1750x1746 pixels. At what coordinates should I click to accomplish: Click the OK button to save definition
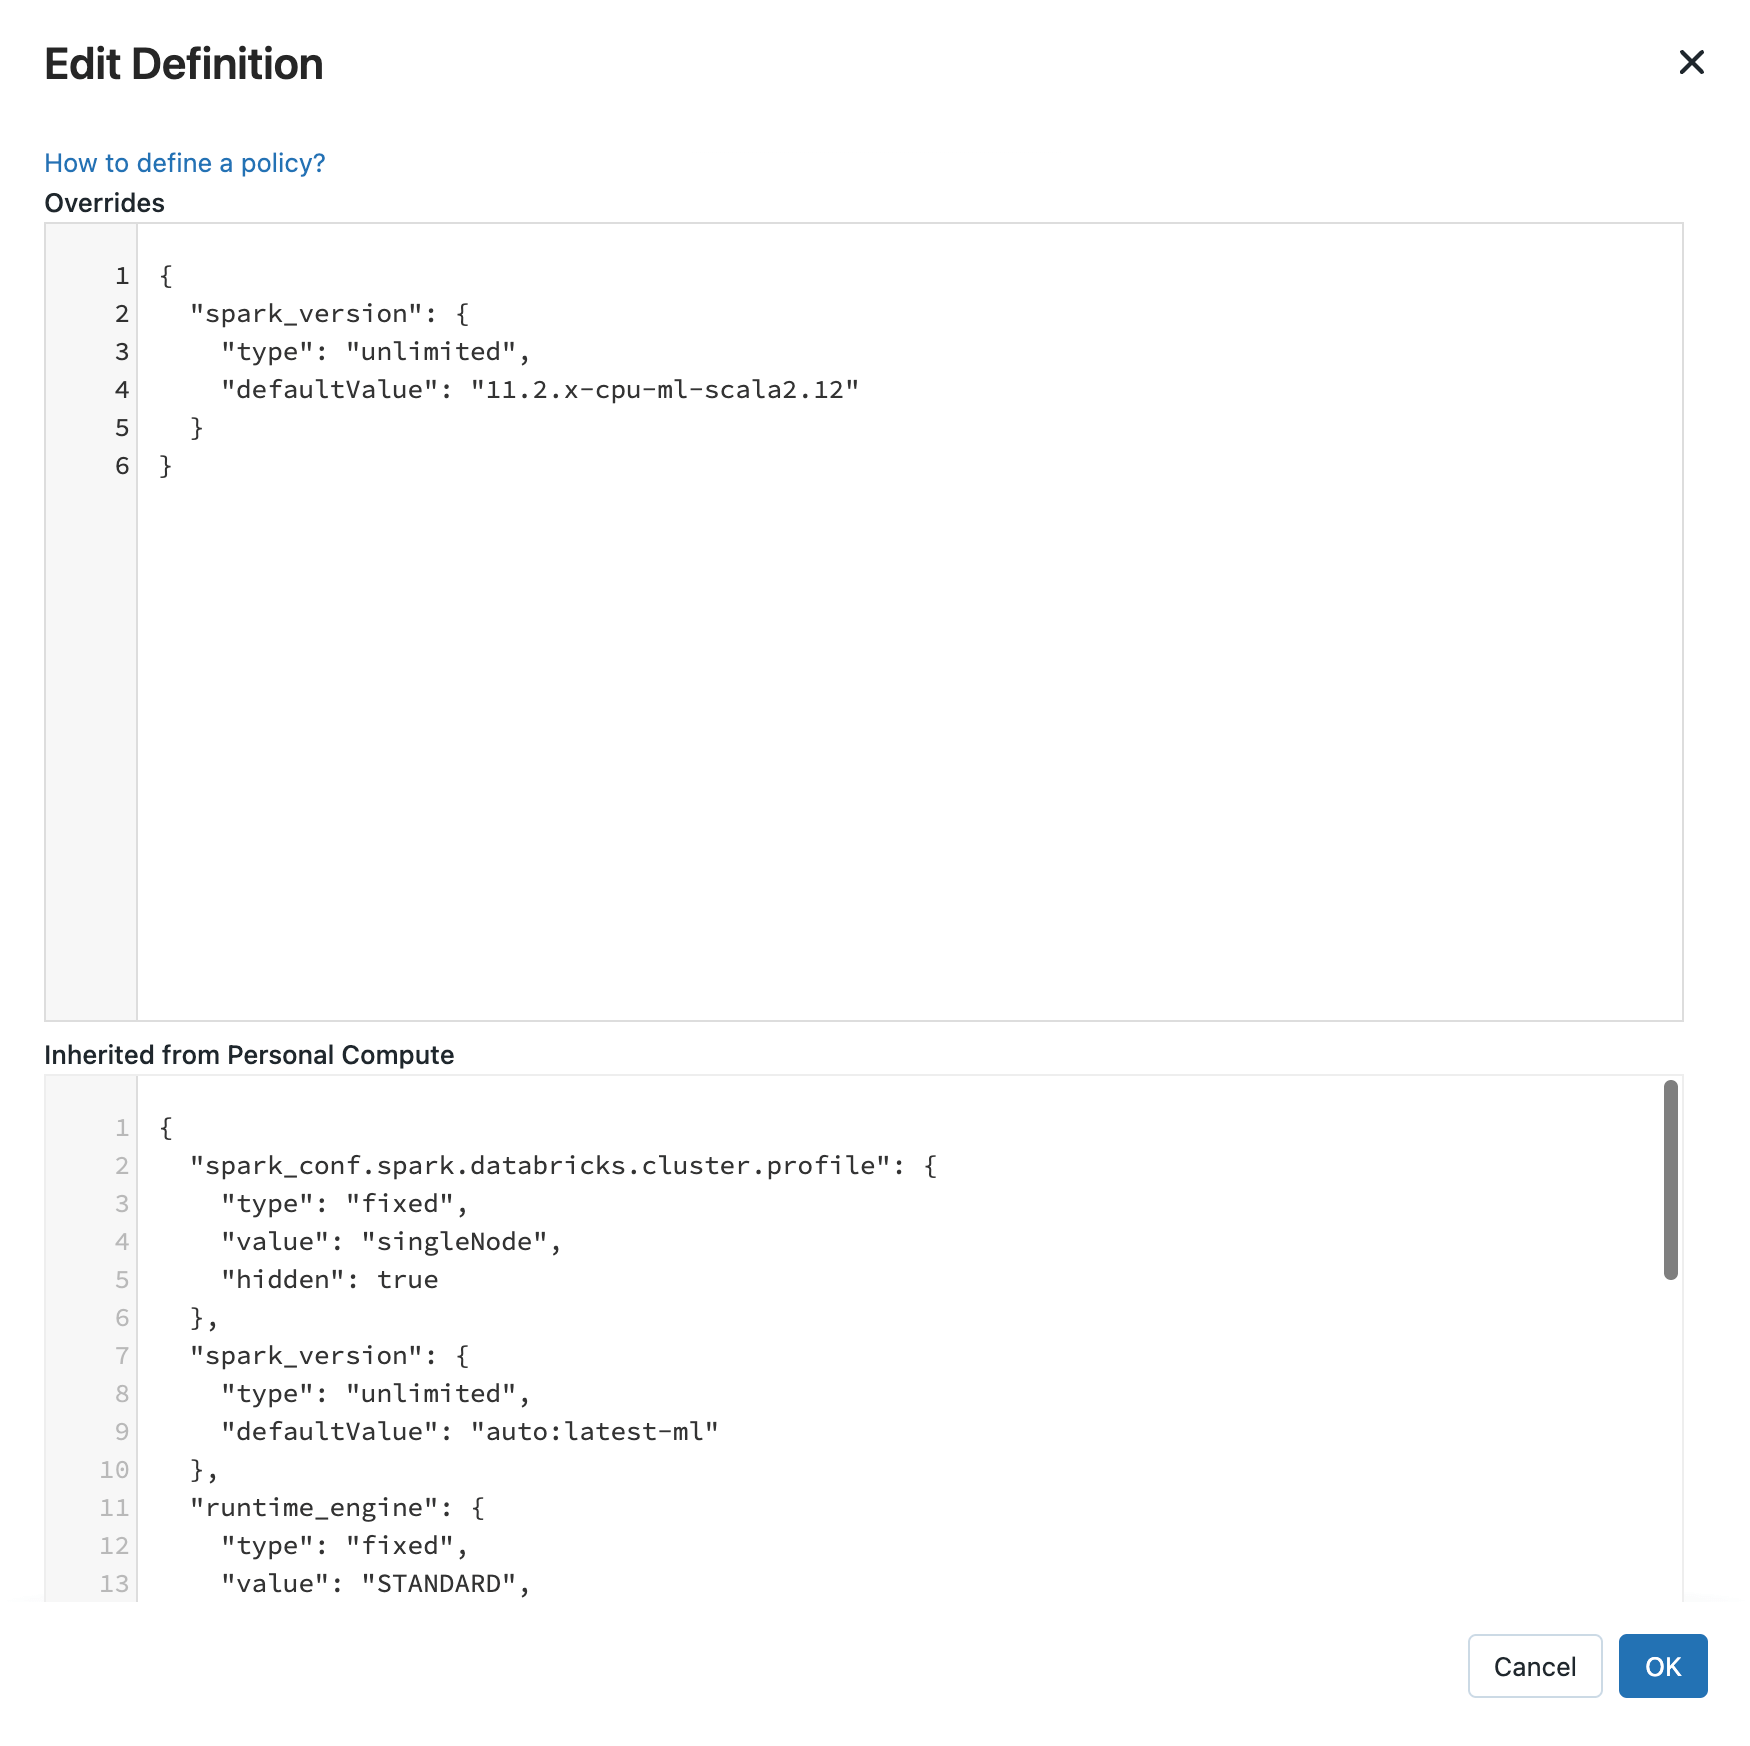click(1662, 1666)
